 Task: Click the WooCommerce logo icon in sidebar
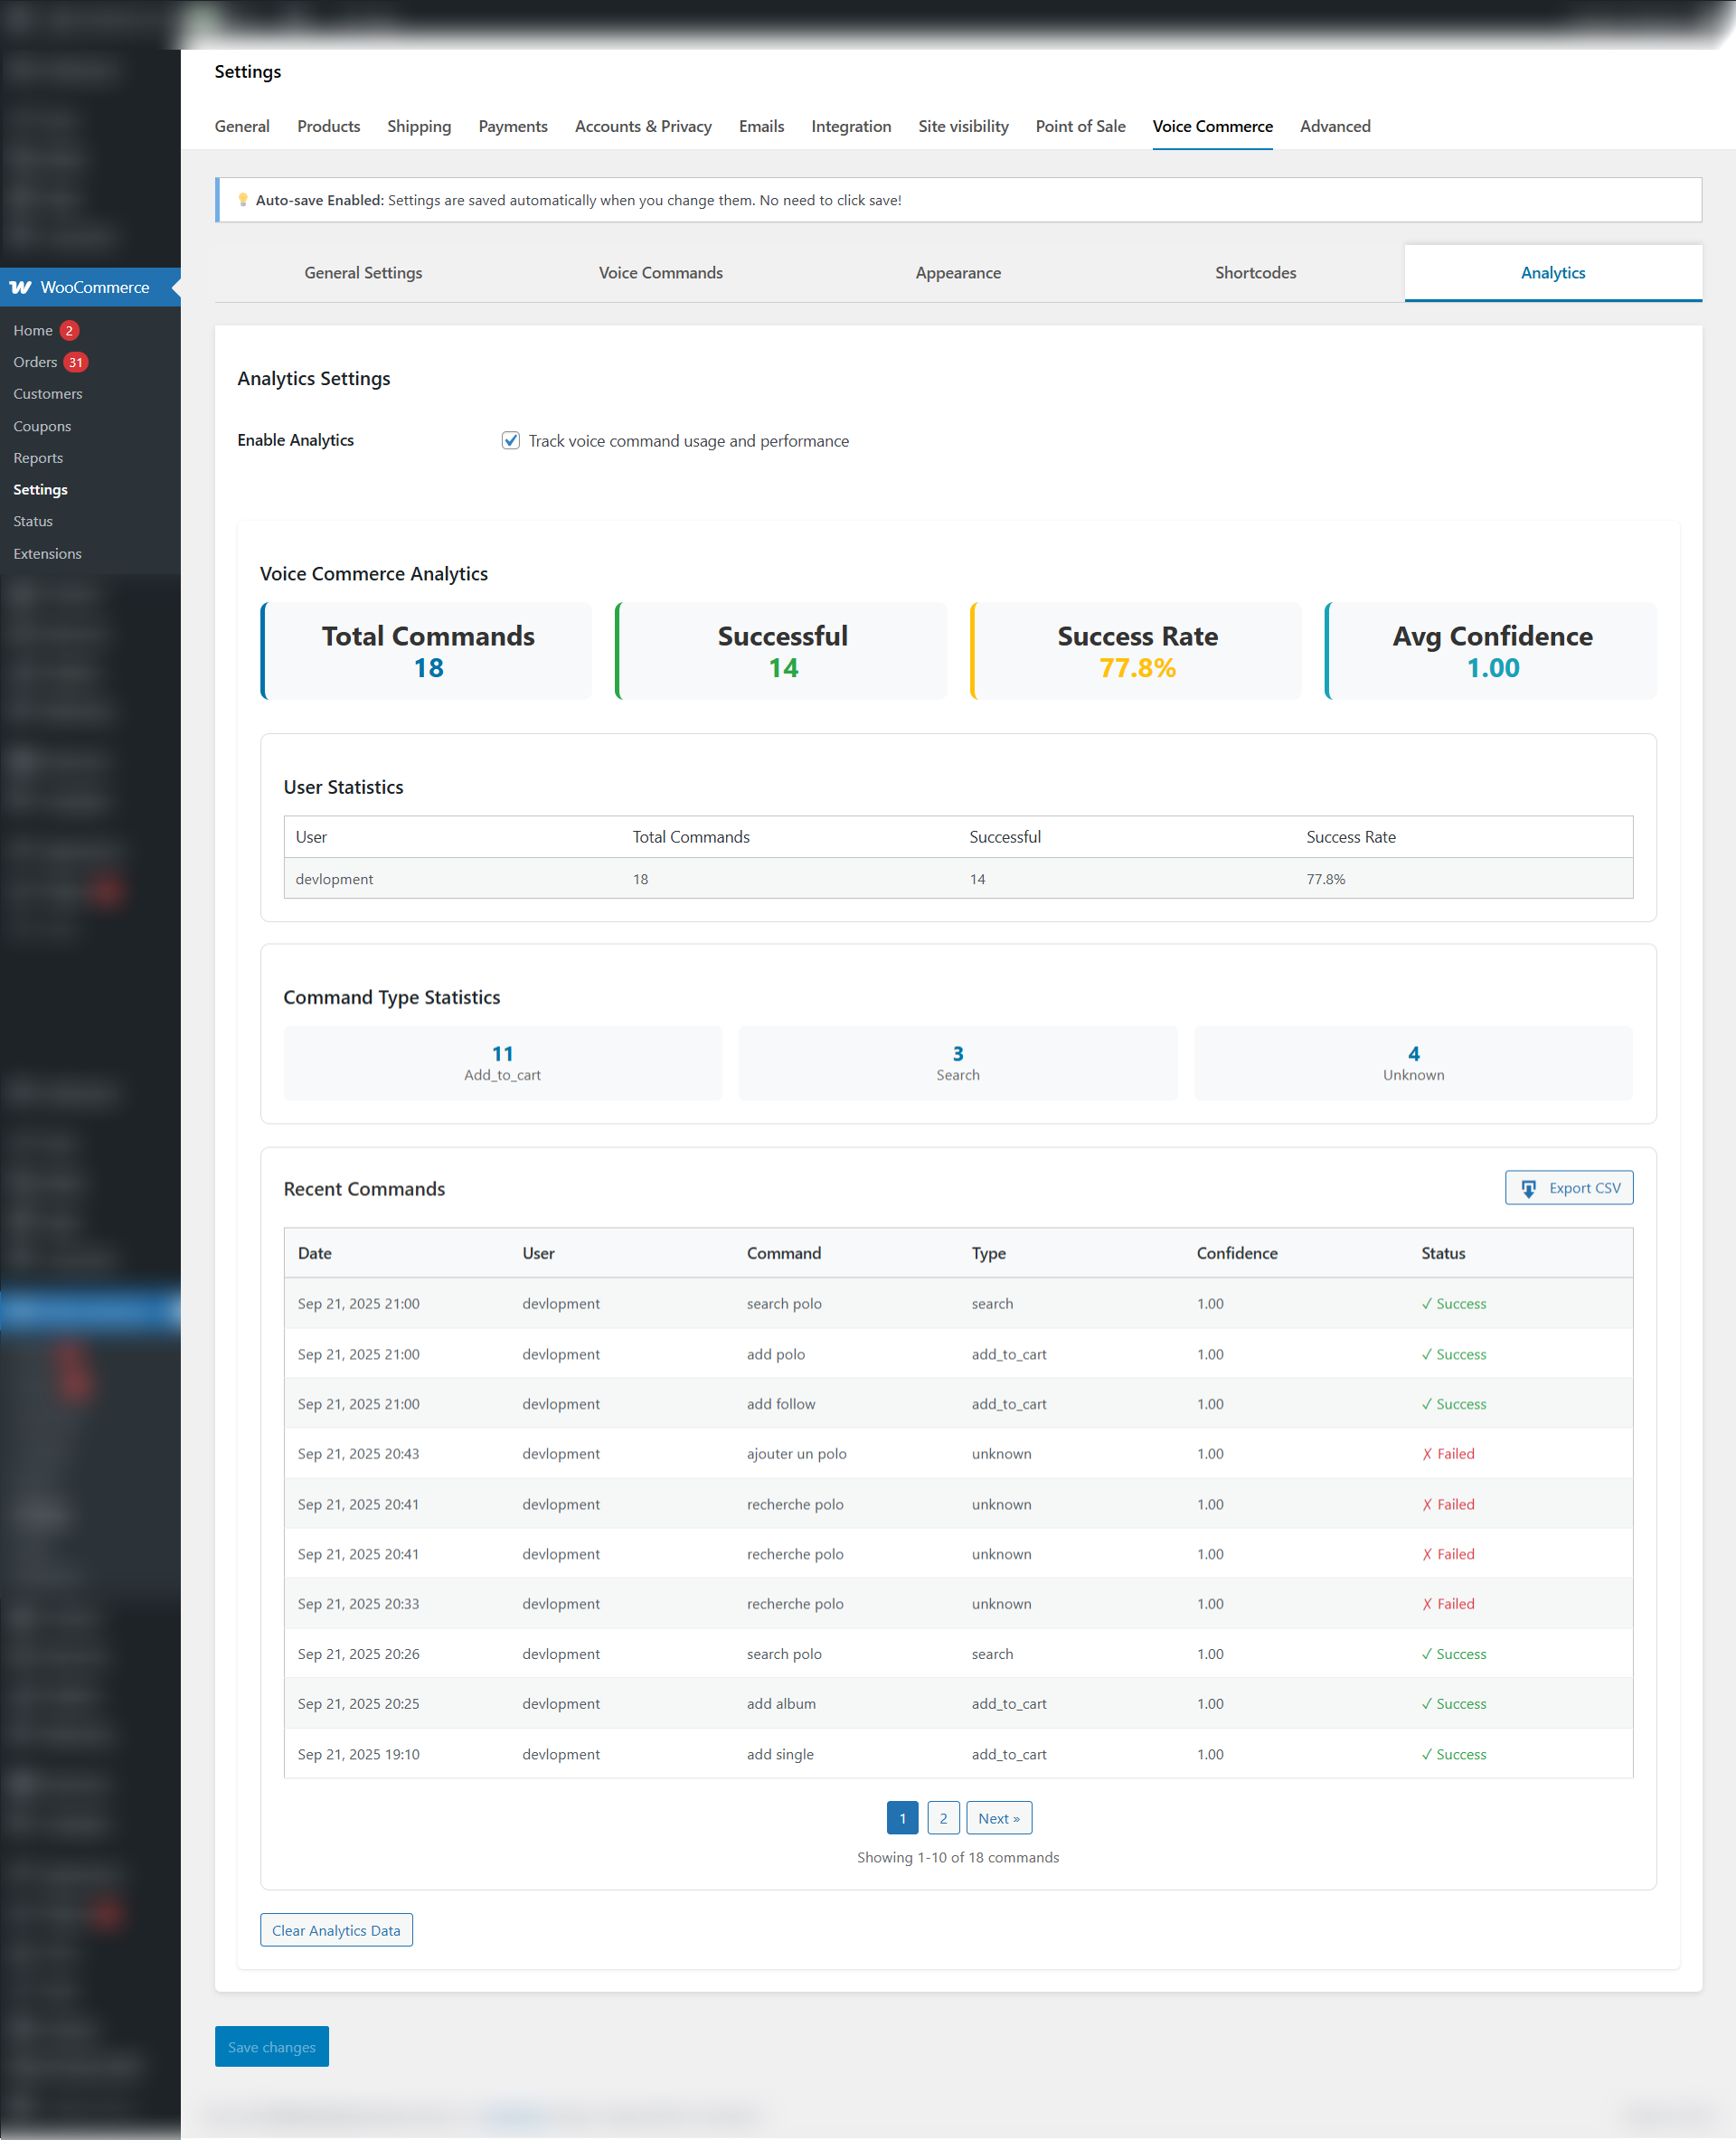point(20,287)
